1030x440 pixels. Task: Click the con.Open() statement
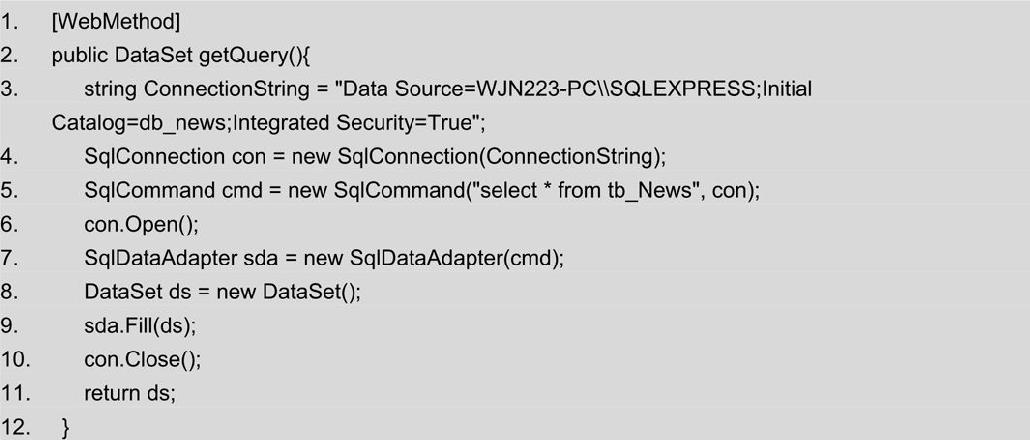[x=141, y=225]
